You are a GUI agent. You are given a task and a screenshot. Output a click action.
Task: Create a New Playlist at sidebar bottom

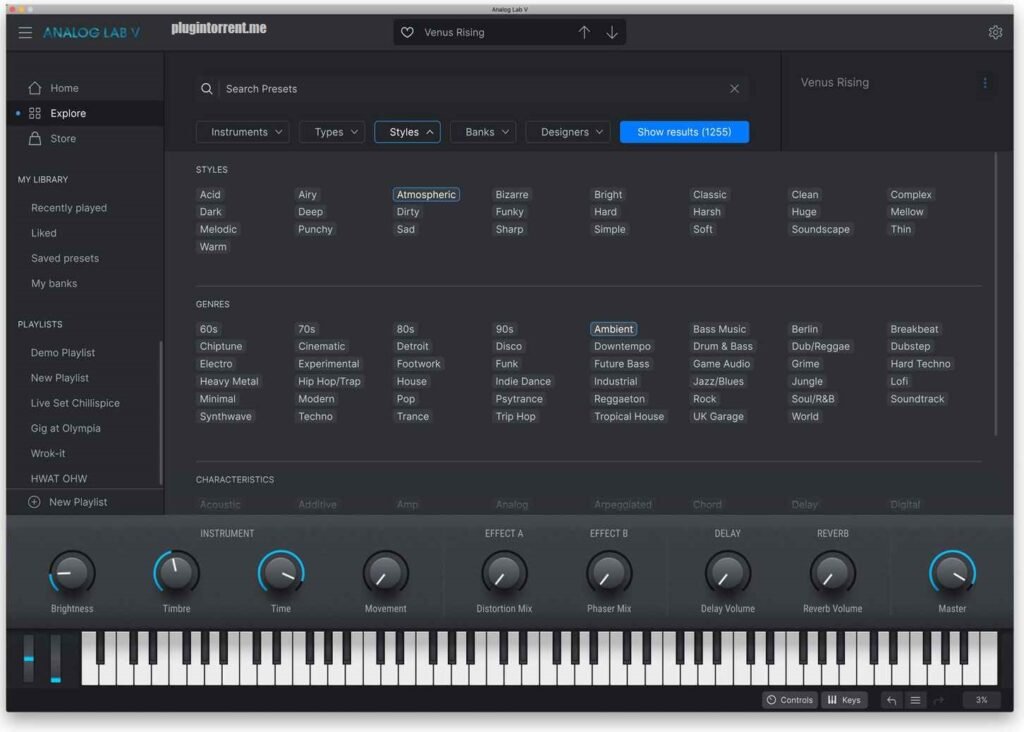[78, 502]
